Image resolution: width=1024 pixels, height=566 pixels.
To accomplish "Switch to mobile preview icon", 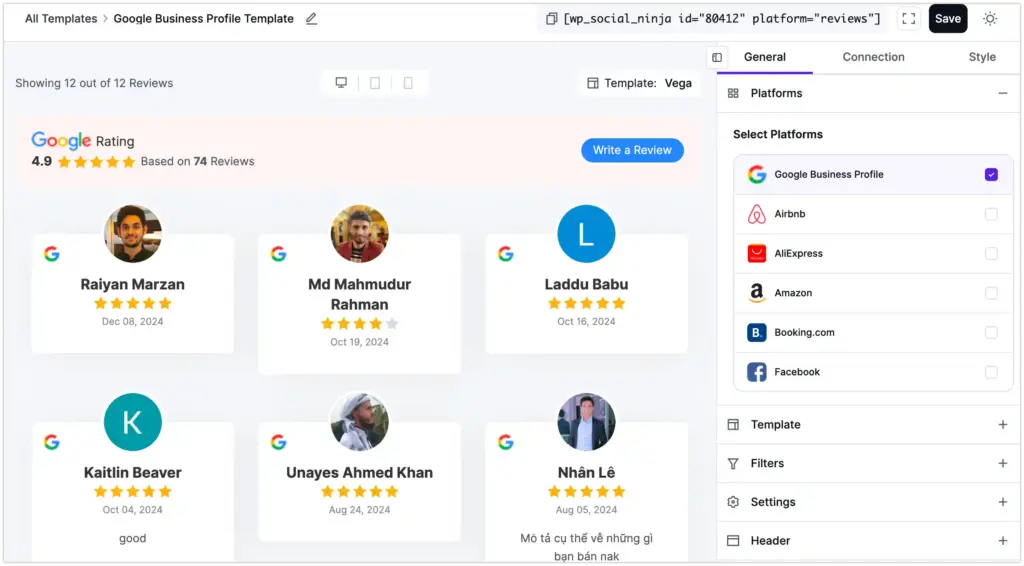I will tap(408, 83).
